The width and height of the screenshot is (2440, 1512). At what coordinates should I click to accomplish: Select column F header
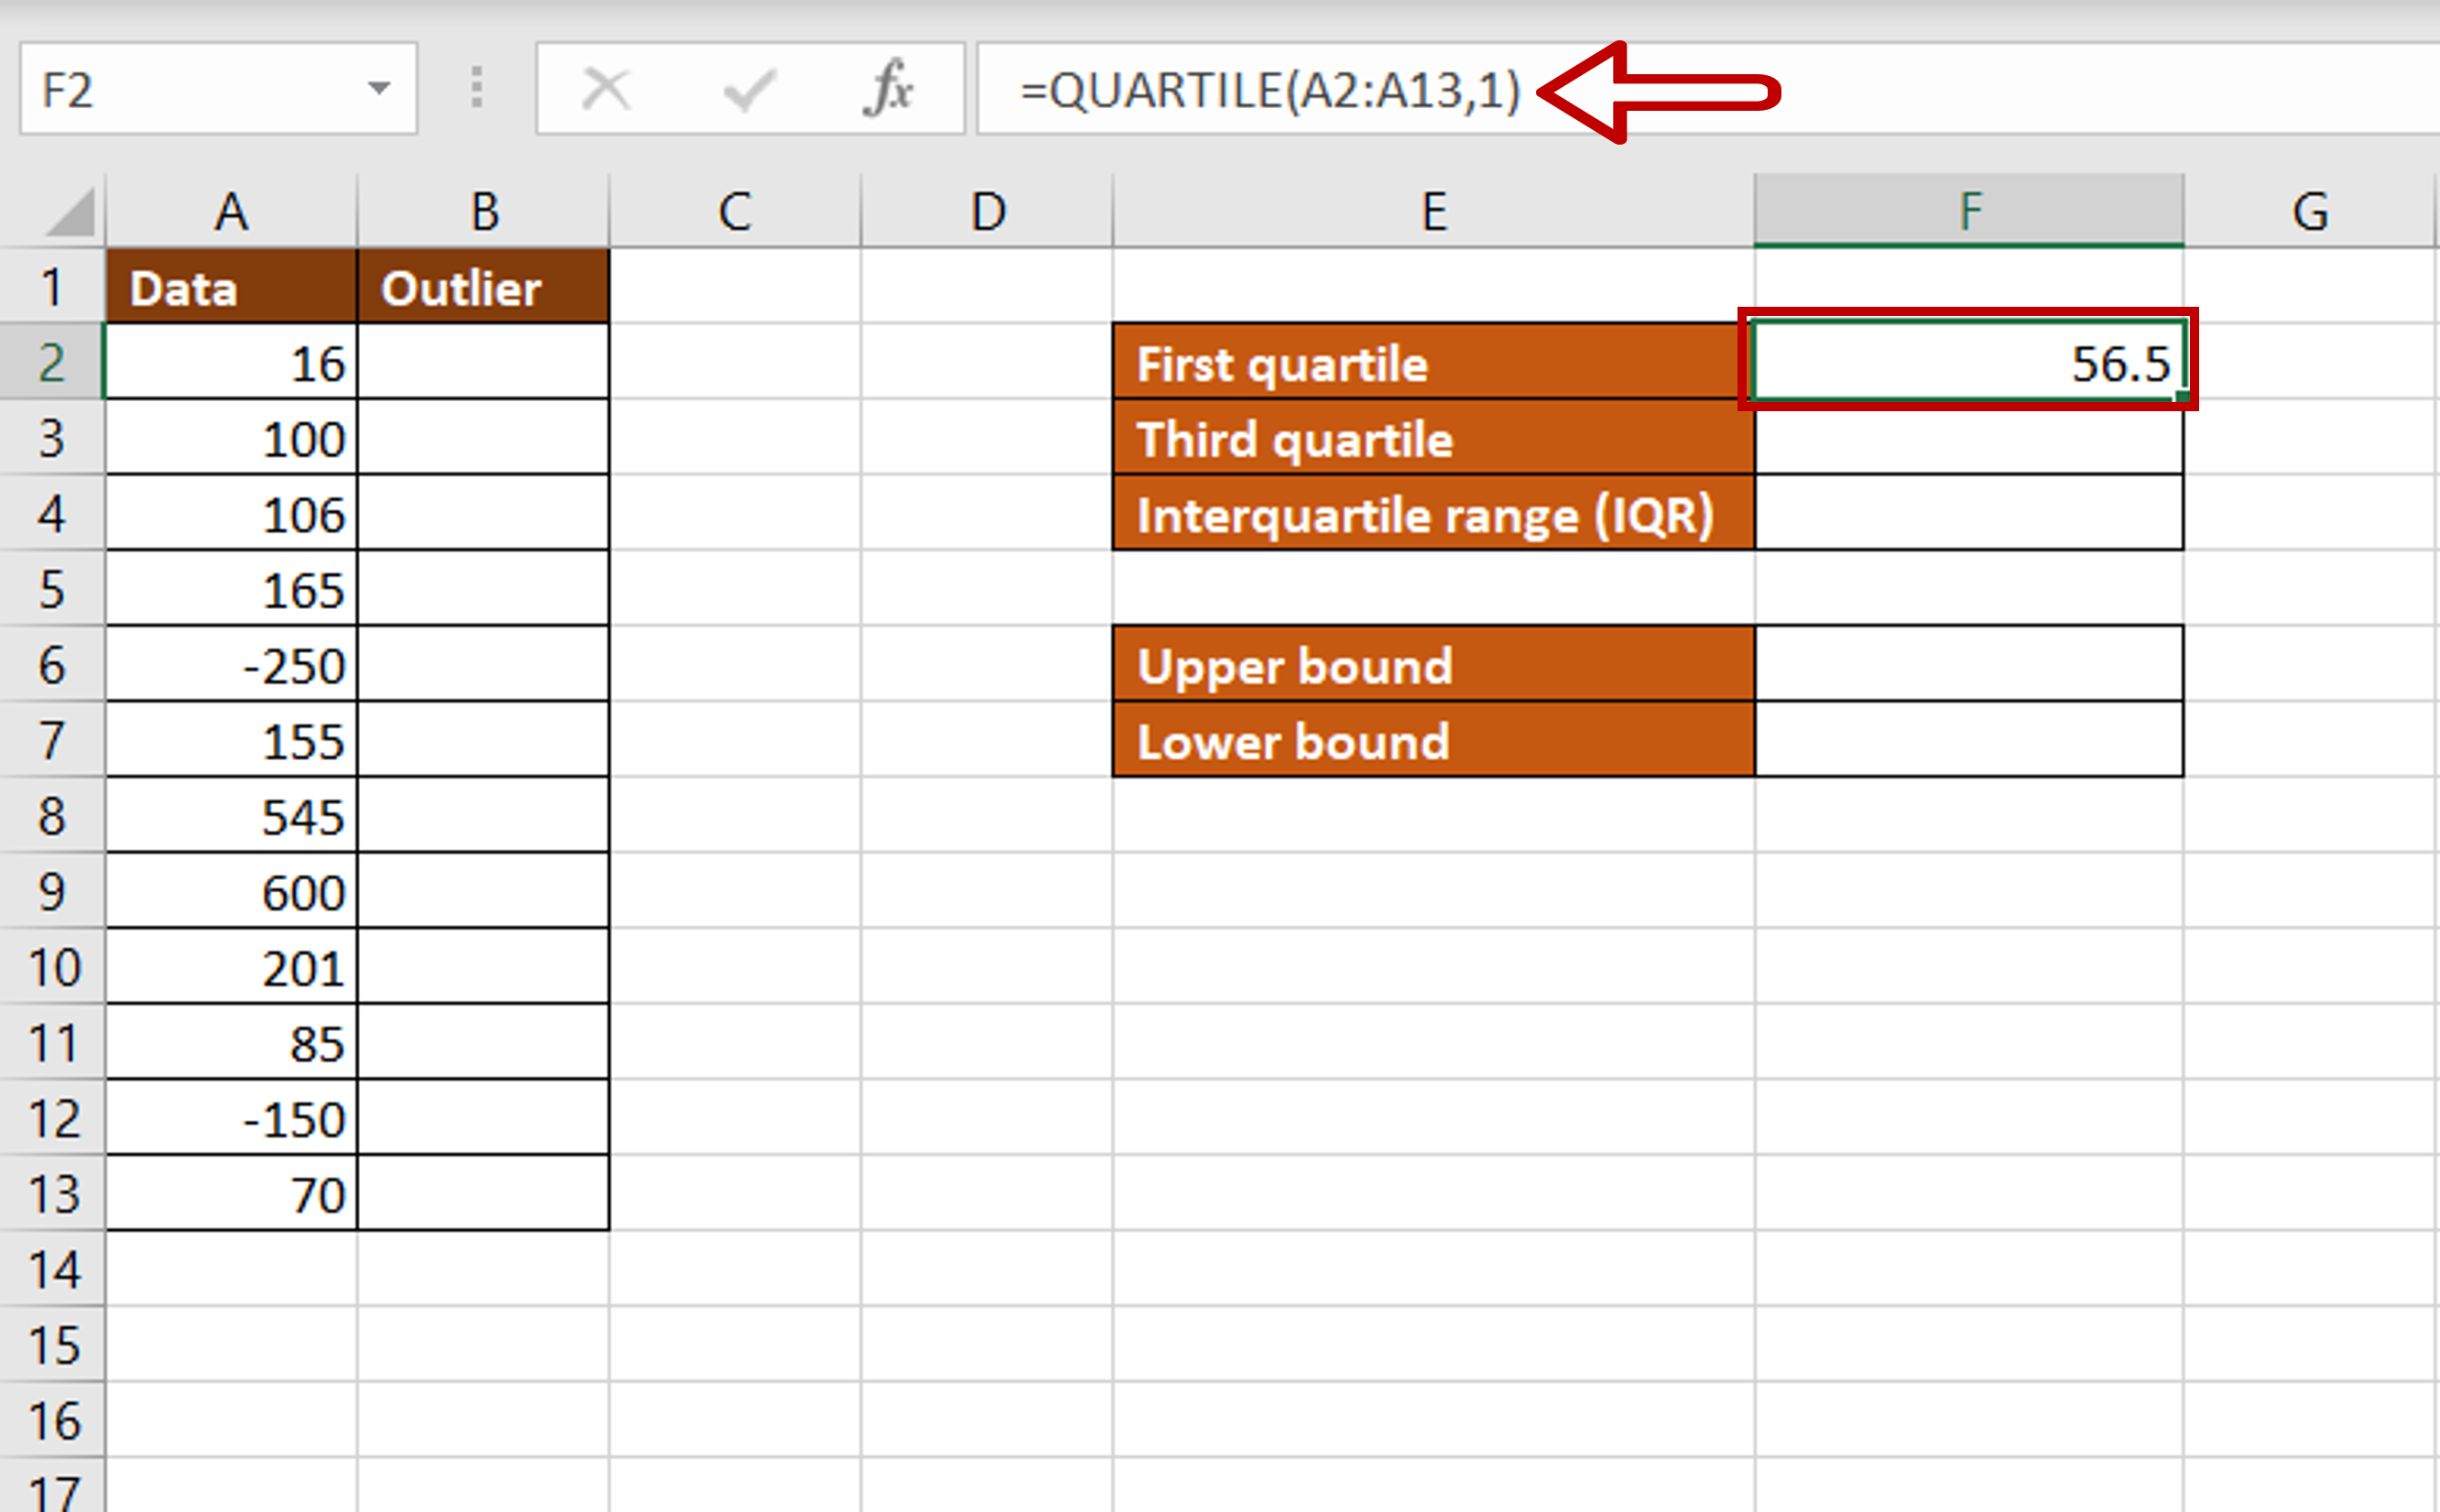pos(1968,211)
